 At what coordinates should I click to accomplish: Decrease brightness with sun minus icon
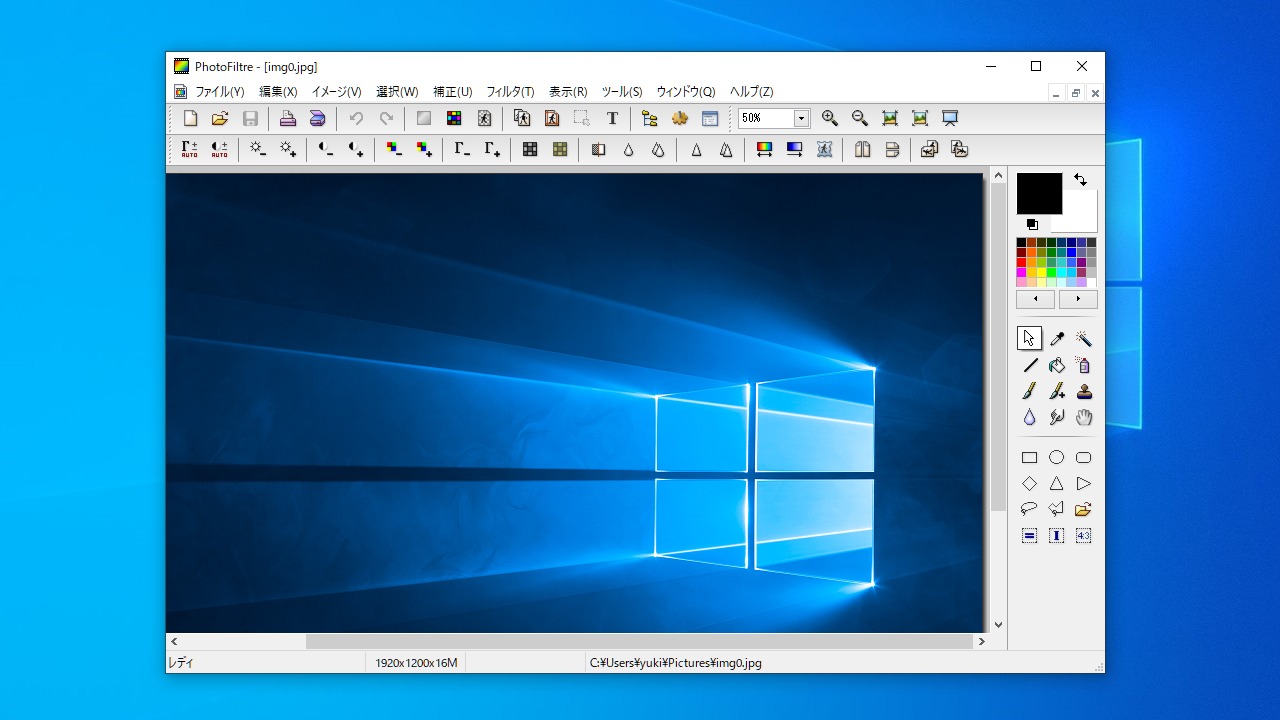click(258, 149)
